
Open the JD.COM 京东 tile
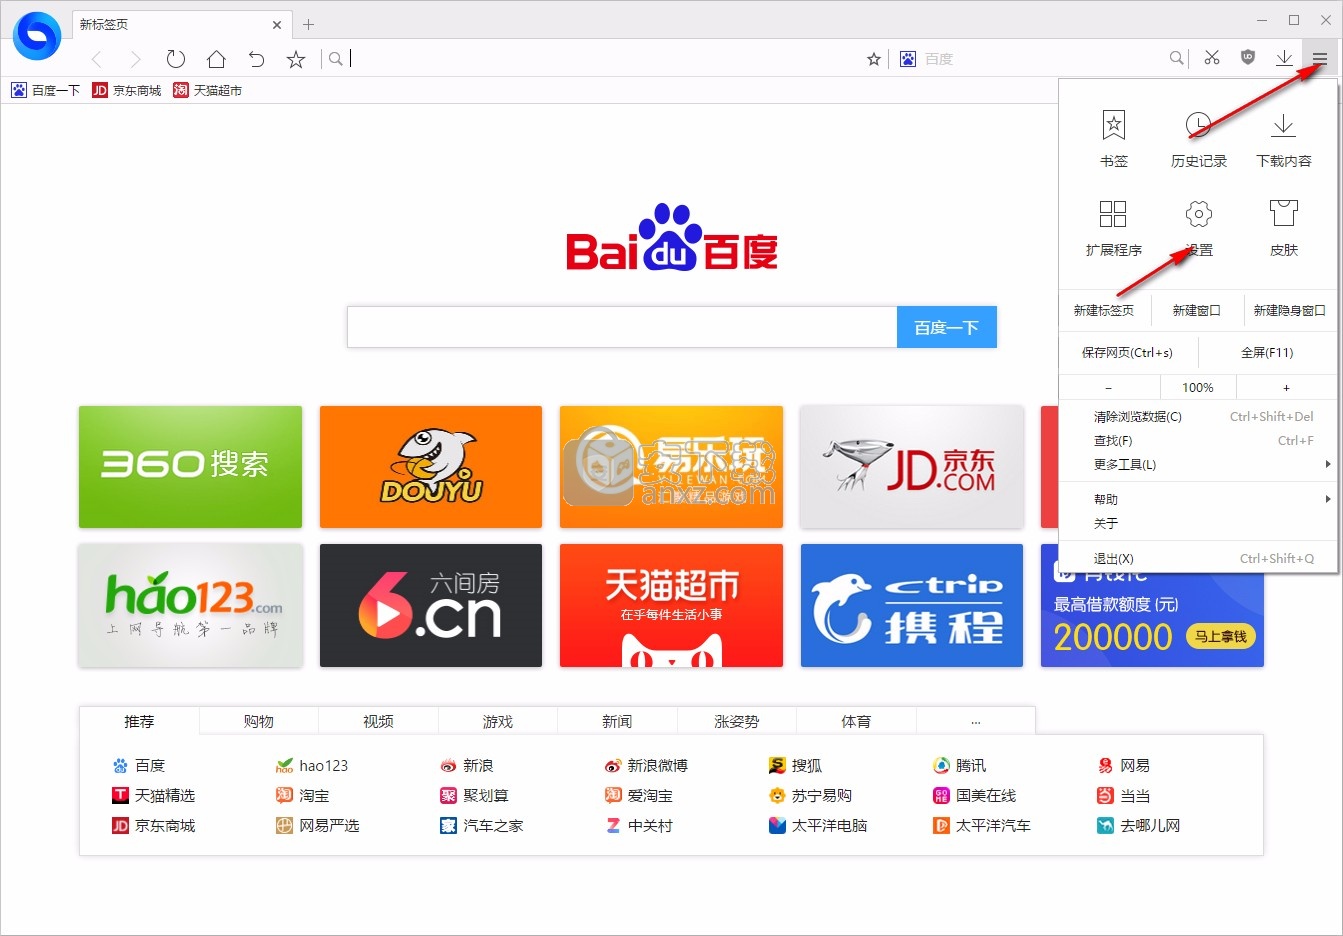click(912, 466)
